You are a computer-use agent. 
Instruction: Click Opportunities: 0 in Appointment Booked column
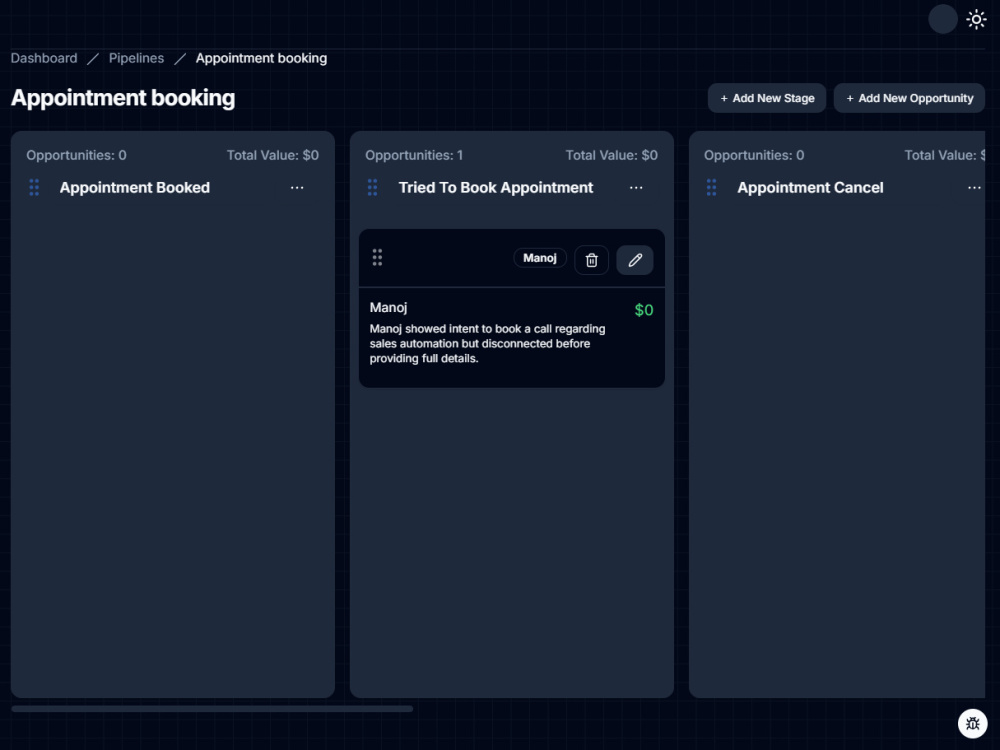(77, 155)
